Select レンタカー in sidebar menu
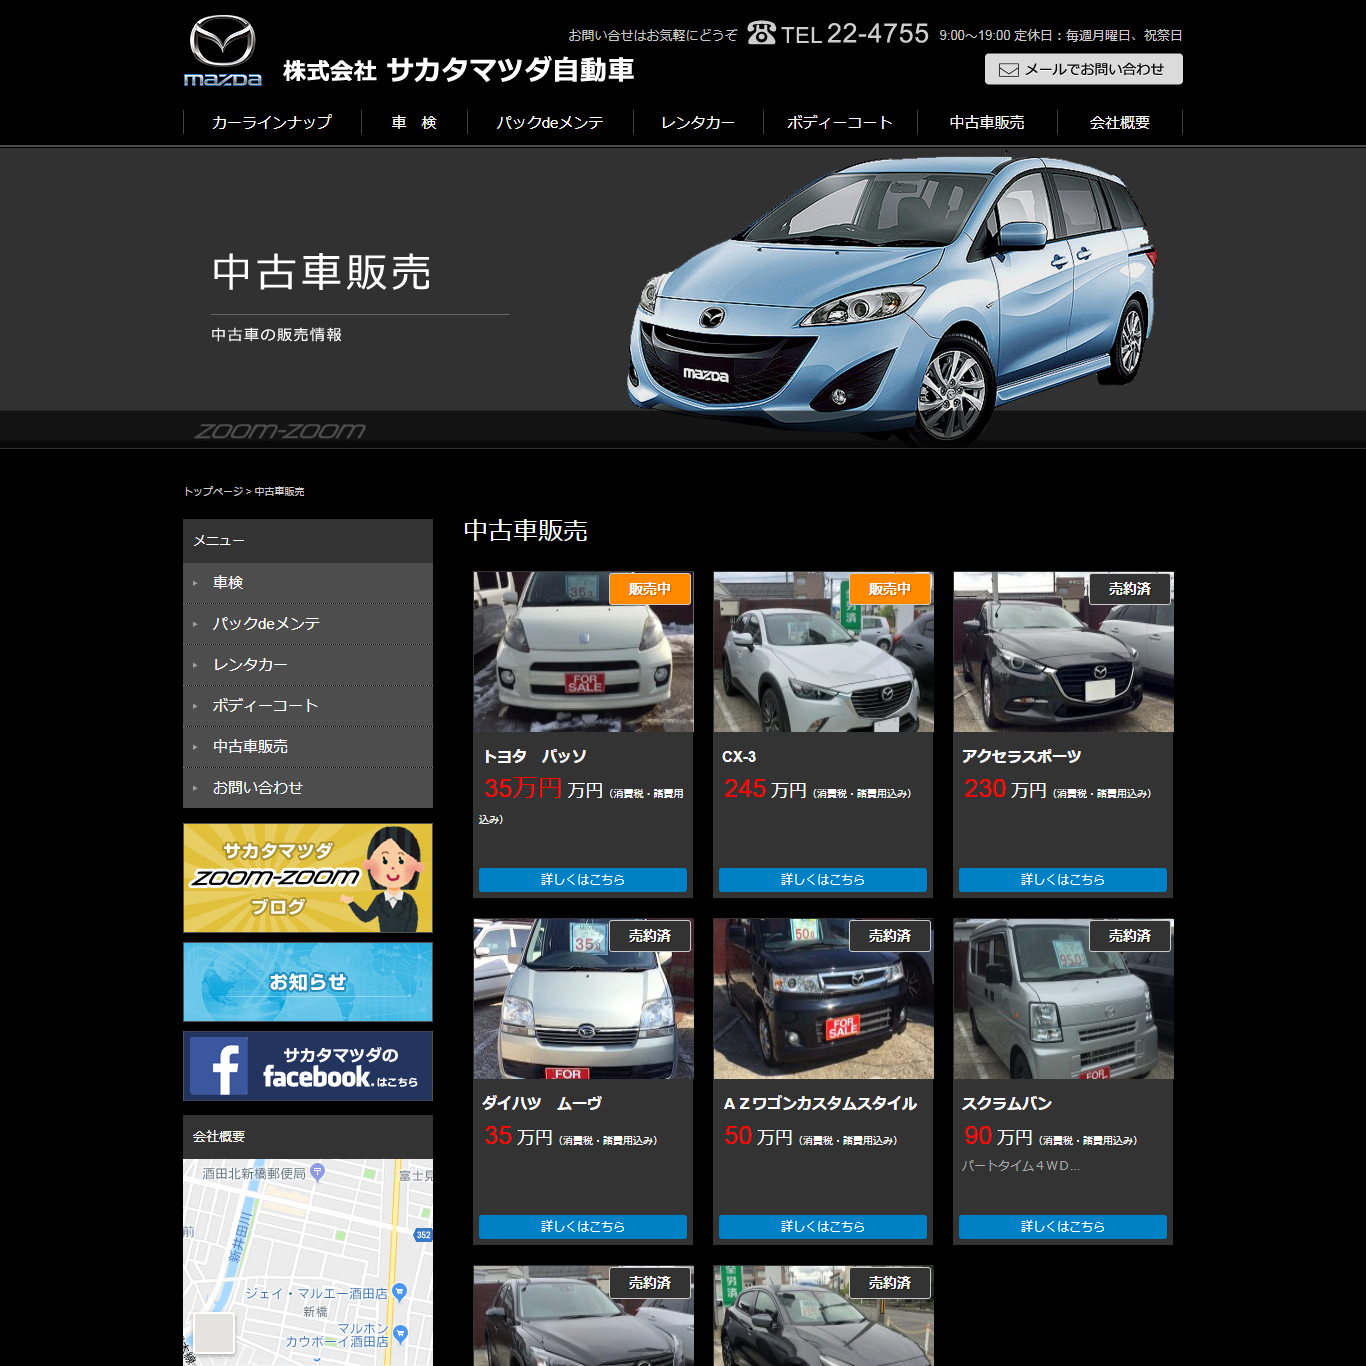The image size is (1366, 1366). point(308,664)
